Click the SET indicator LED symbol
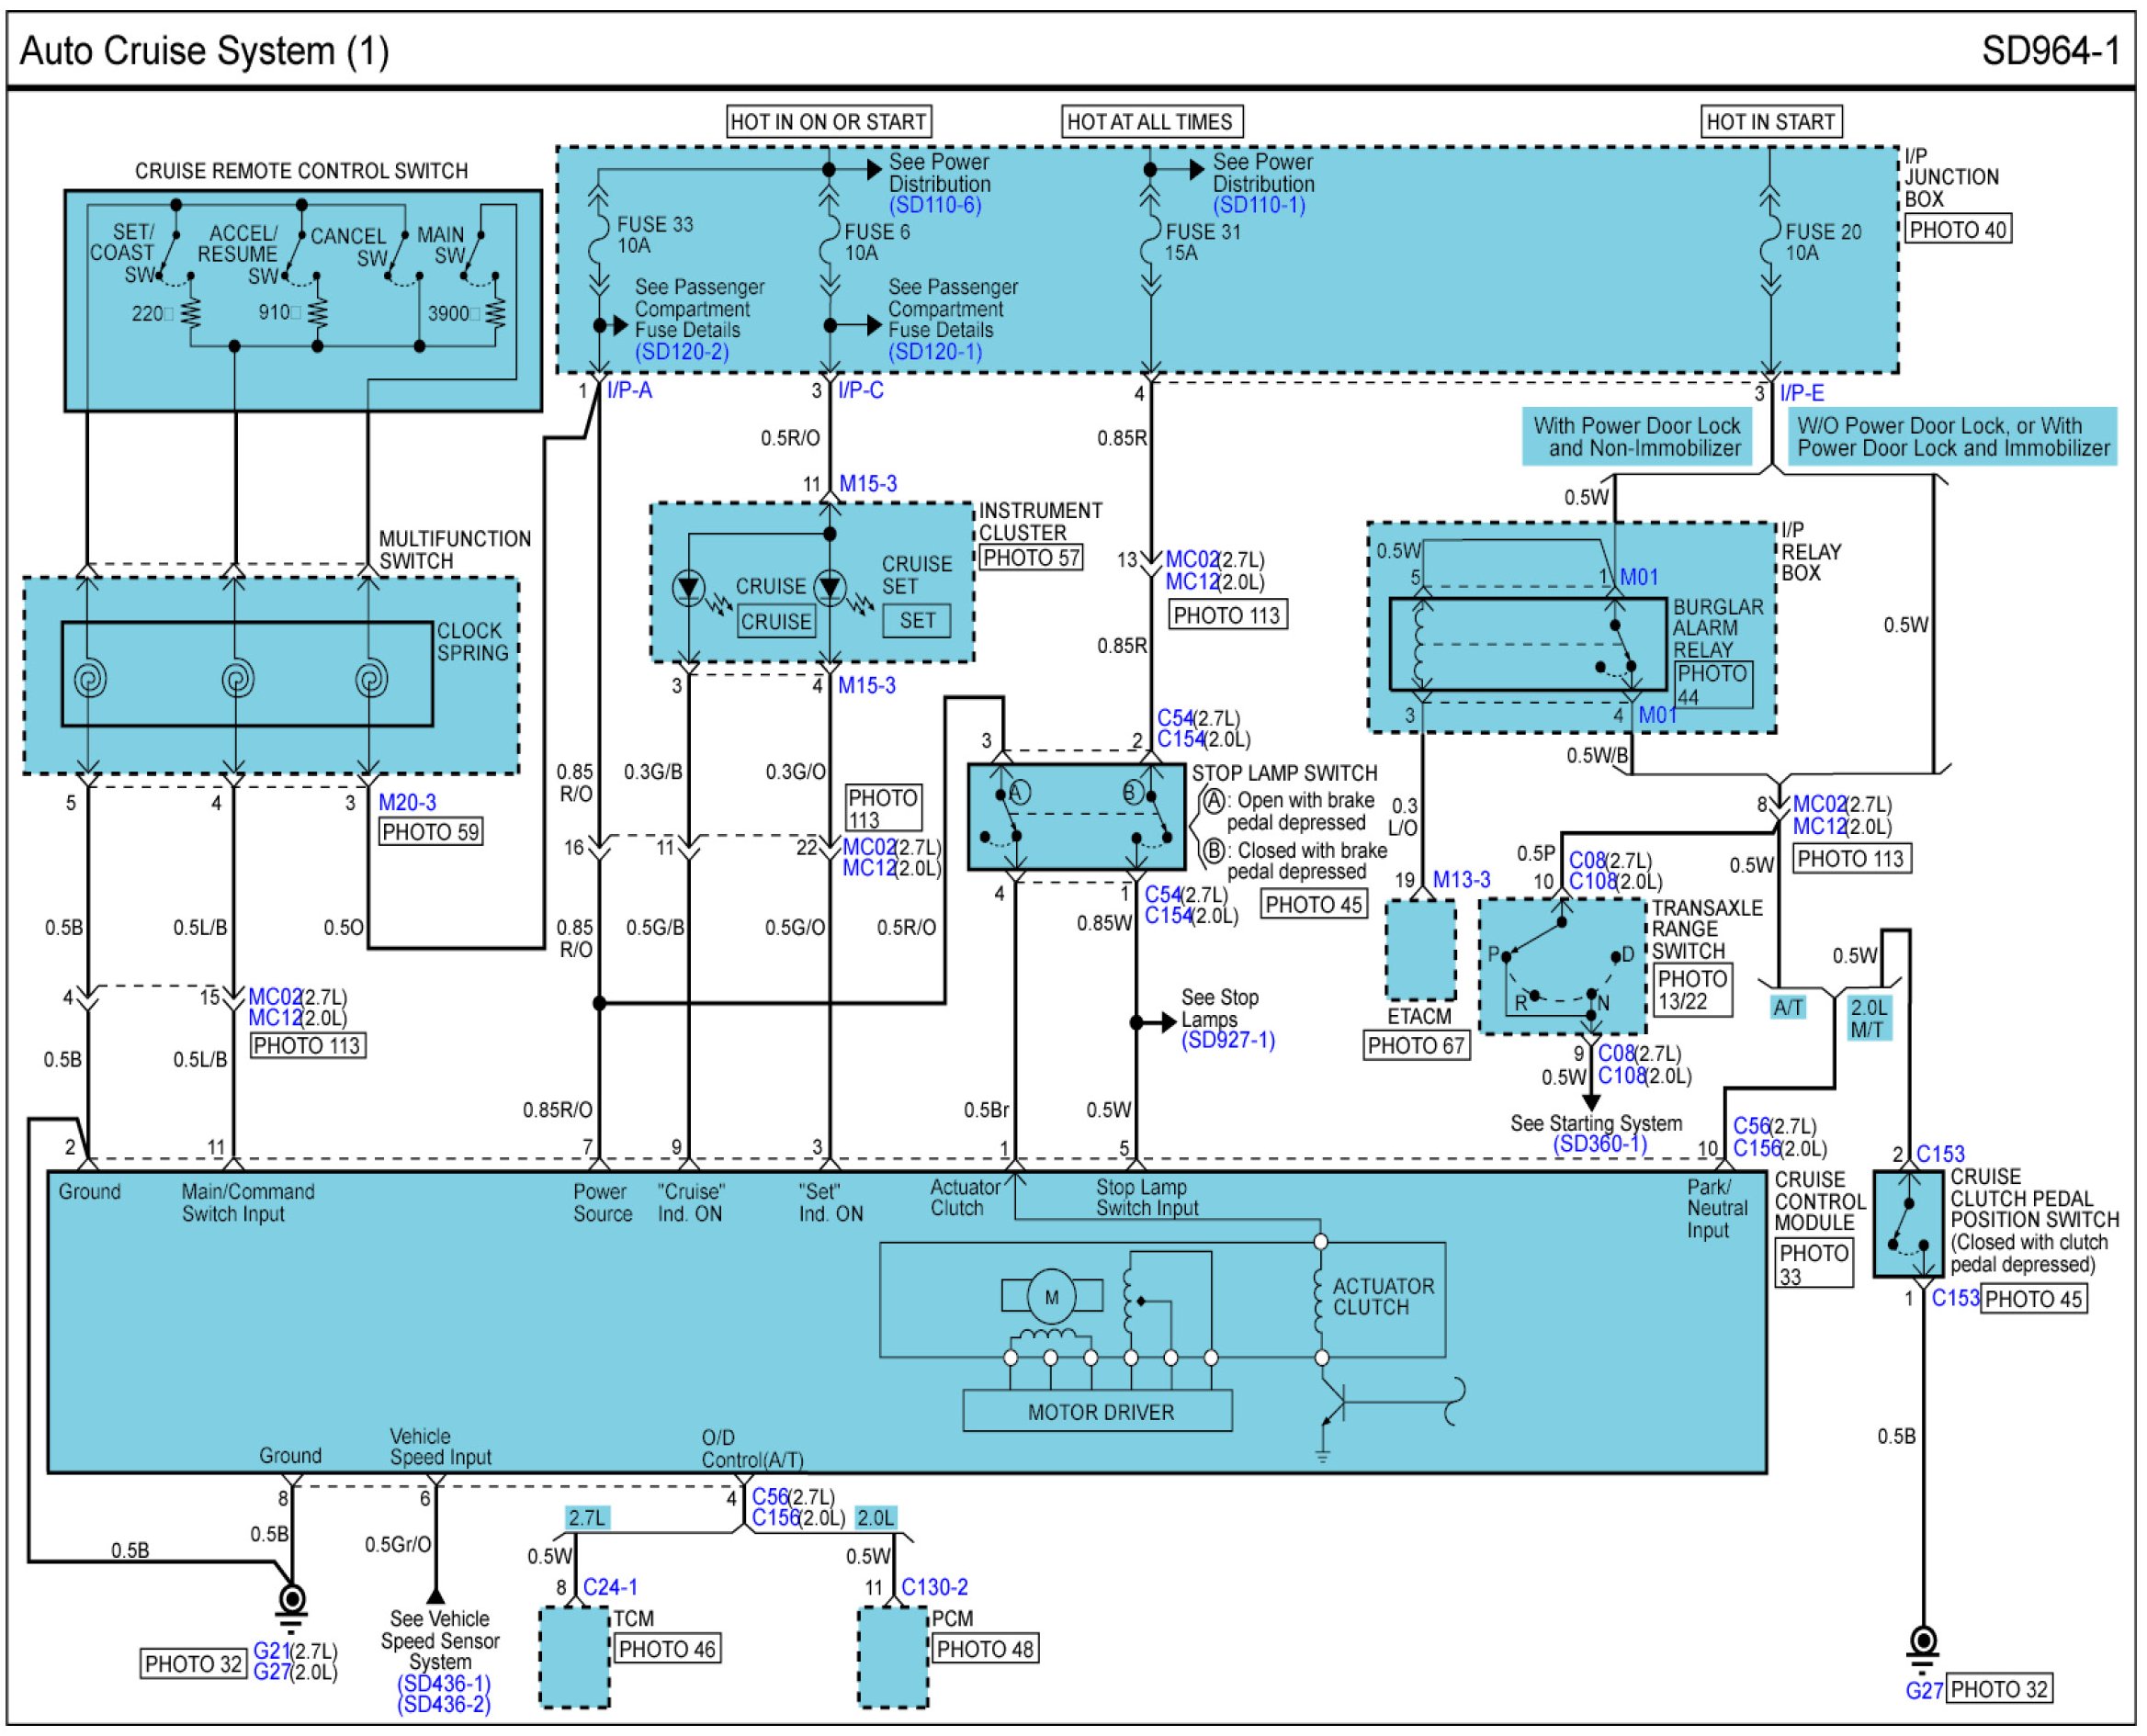The height and width of the screenshot is (1736, 2147). [829, 588]
